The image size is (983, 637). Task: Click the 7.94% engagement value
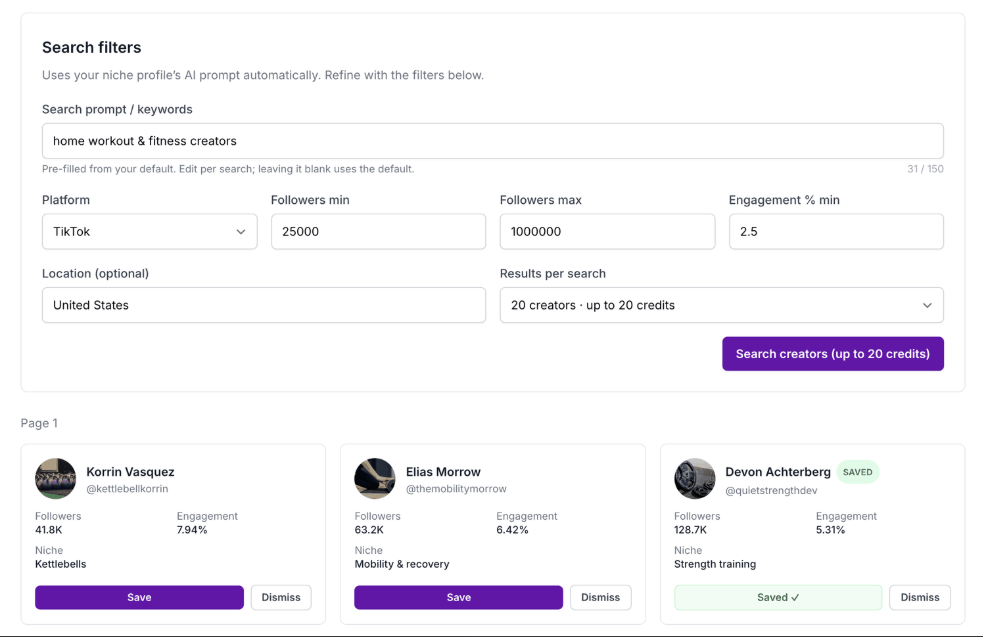(192, 530)
